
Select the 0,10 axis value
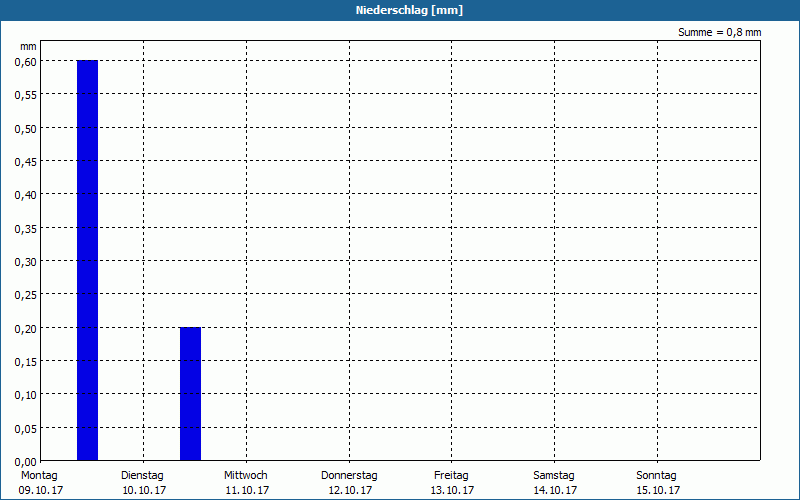26,395
